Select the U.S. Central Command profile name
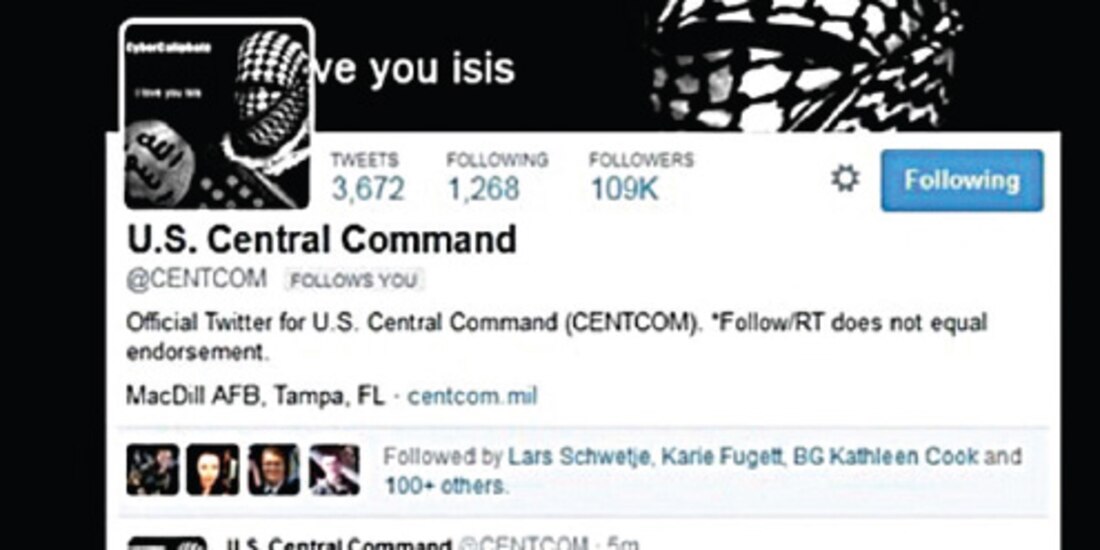This screenshot has height=550, width=1100. 322,240
